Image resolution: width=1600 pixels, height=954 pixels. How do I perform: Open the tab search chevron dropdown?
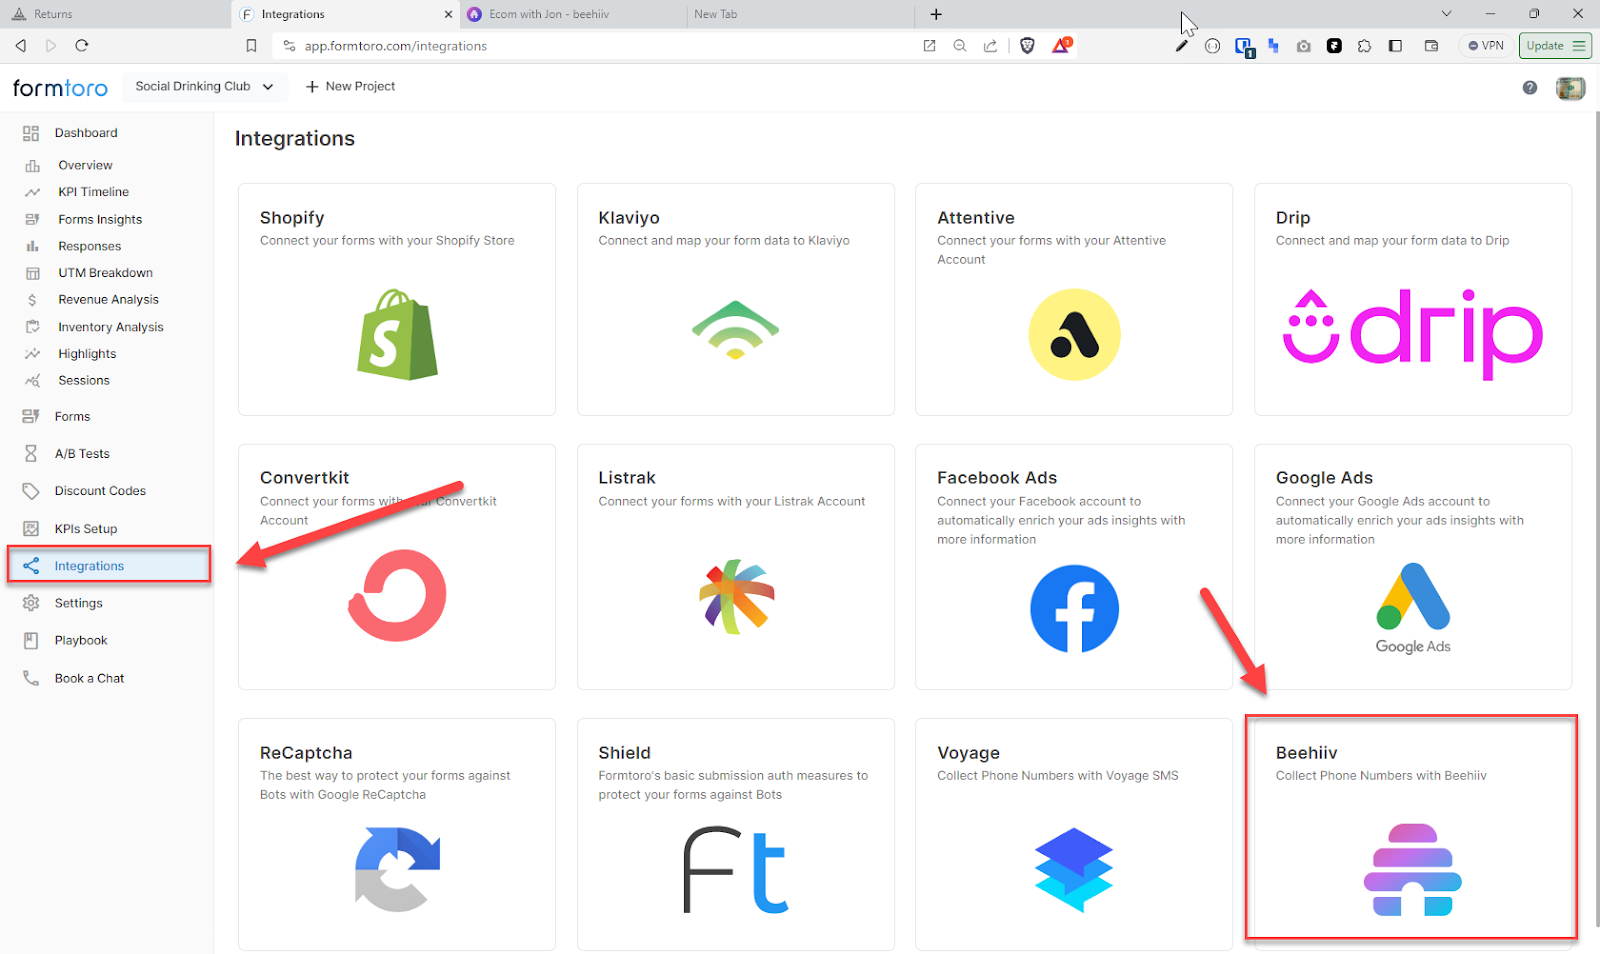[x=1446, y=14]
